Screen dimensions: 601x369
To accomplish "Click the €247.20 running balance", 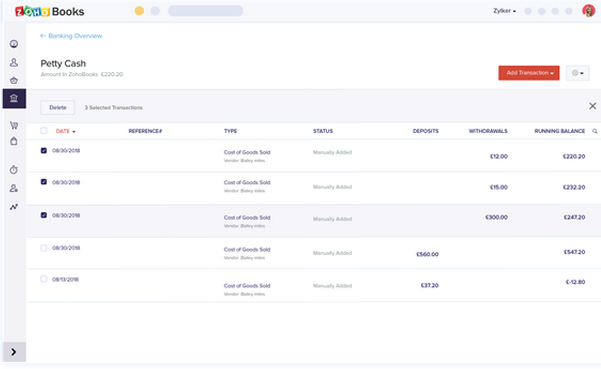I will 574,217.
